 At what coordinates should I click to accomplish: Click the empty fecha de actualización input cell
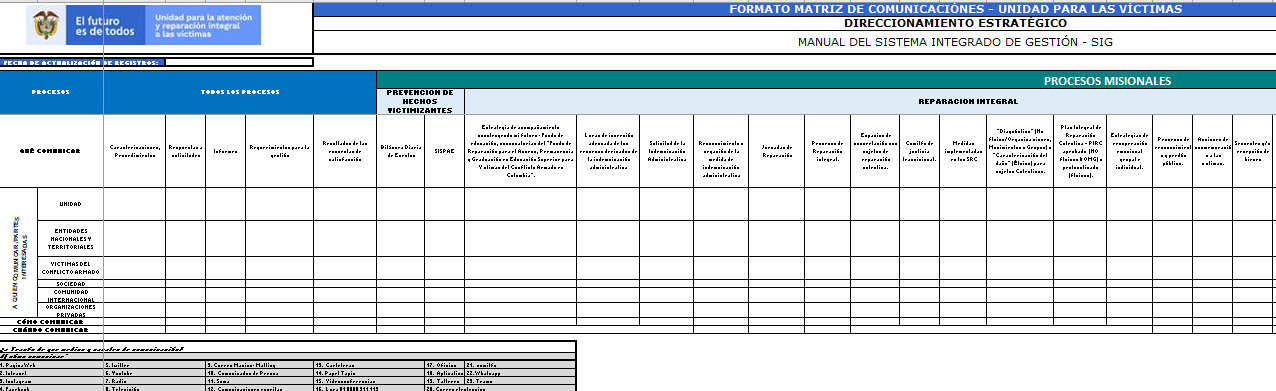tap(238, 62)
